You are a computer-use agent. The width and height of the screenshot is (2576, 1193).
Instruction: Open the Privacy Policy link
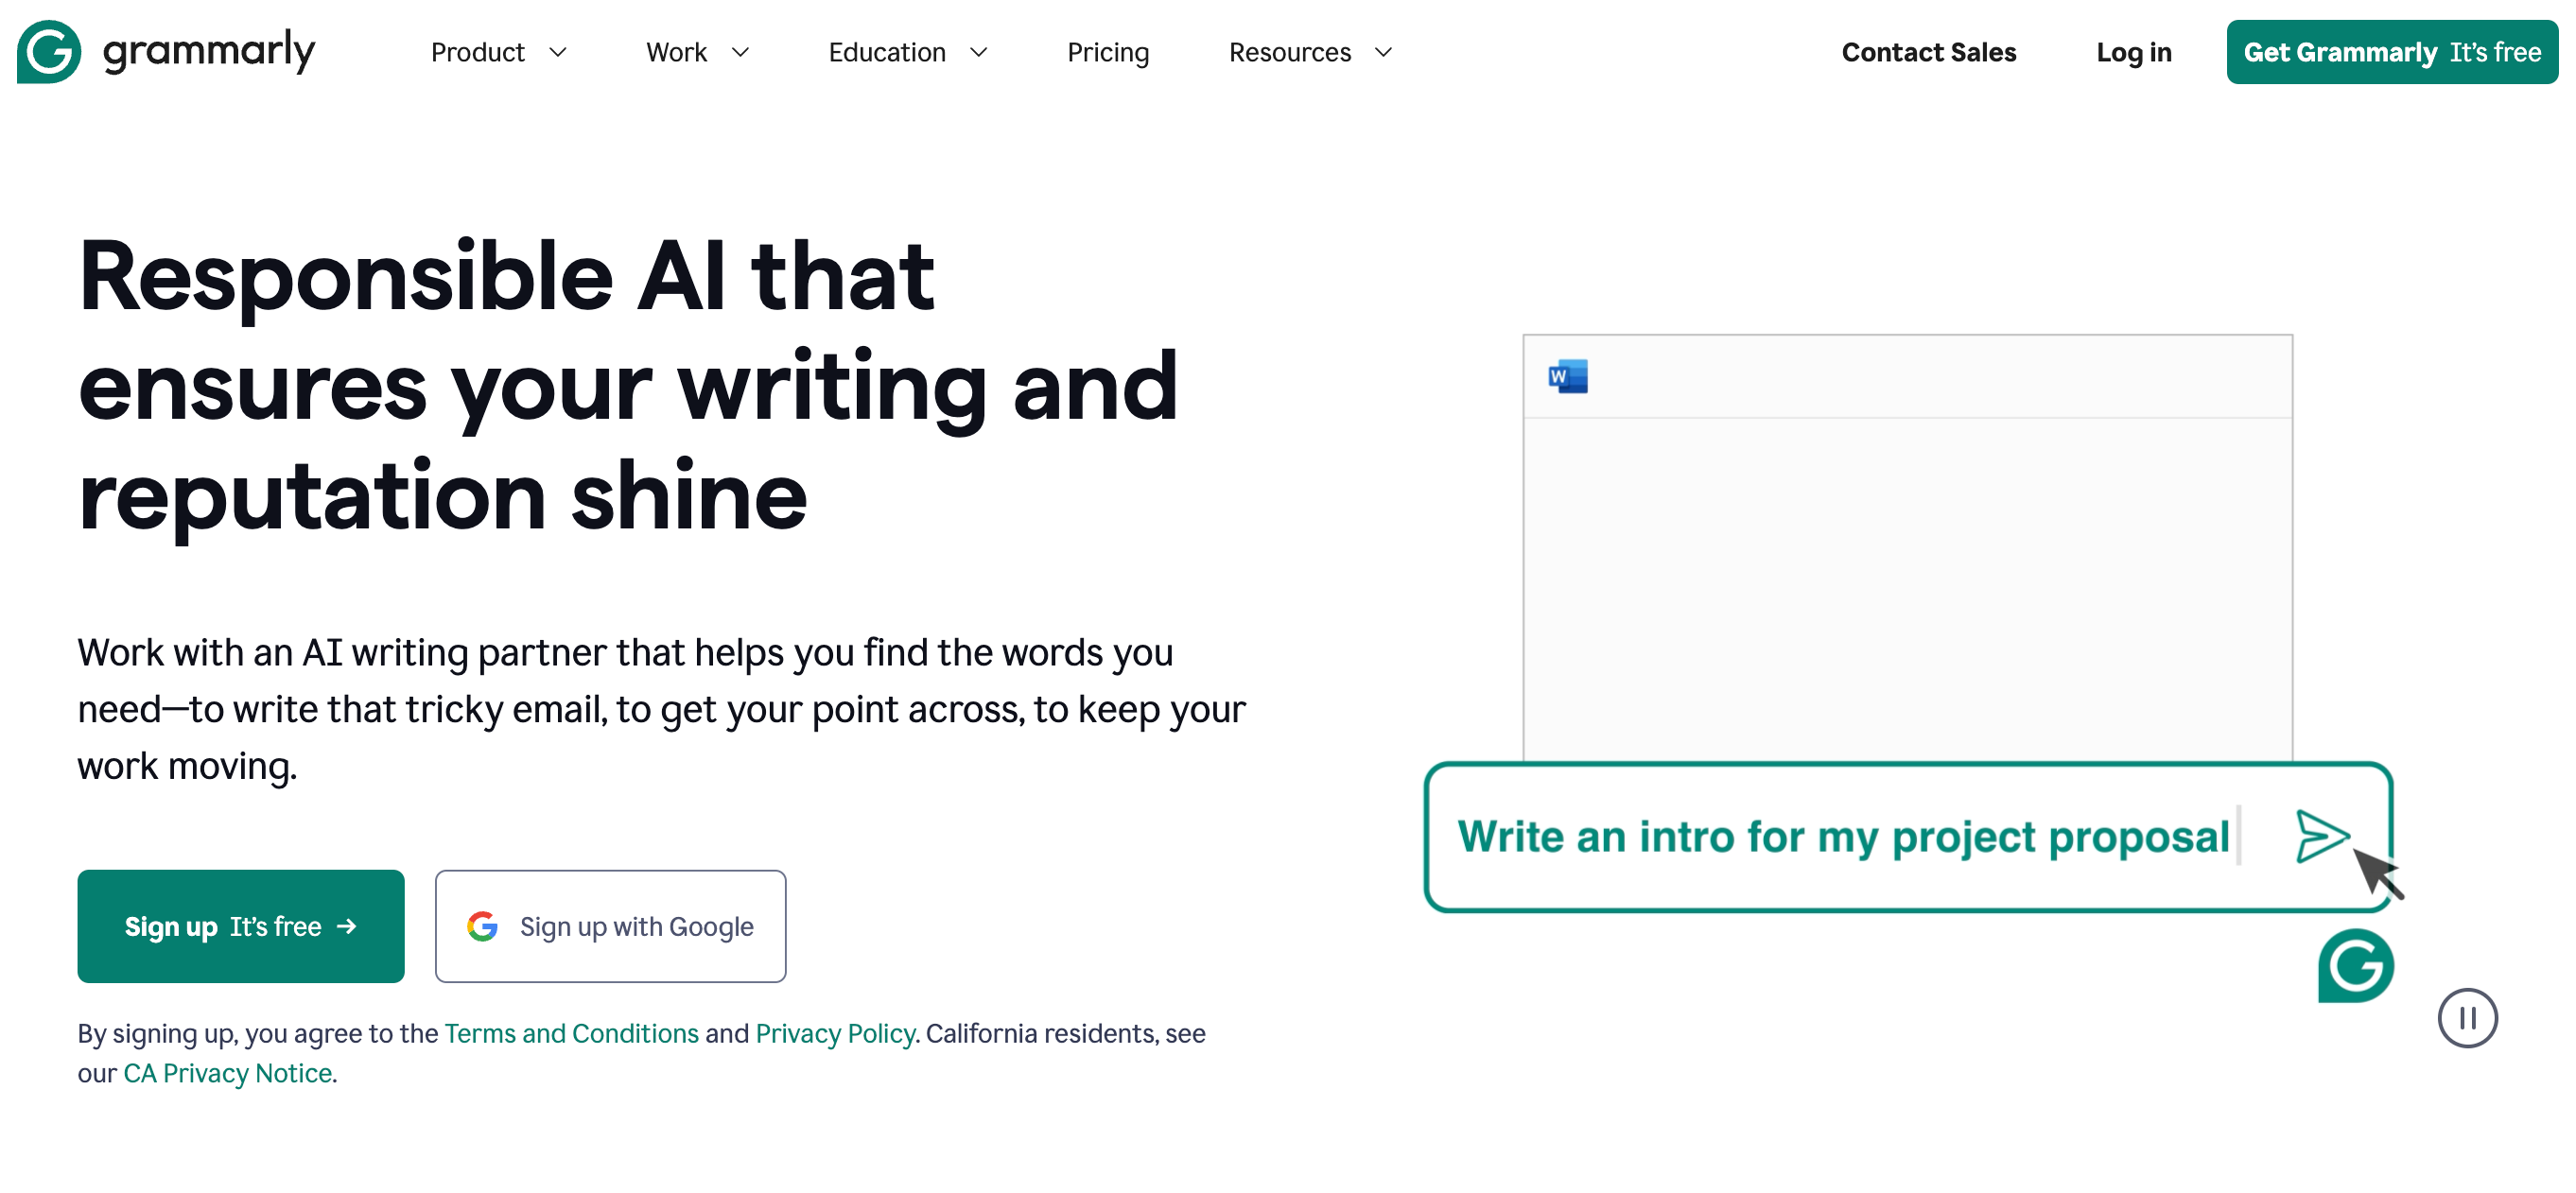[x=834, y=1033]
